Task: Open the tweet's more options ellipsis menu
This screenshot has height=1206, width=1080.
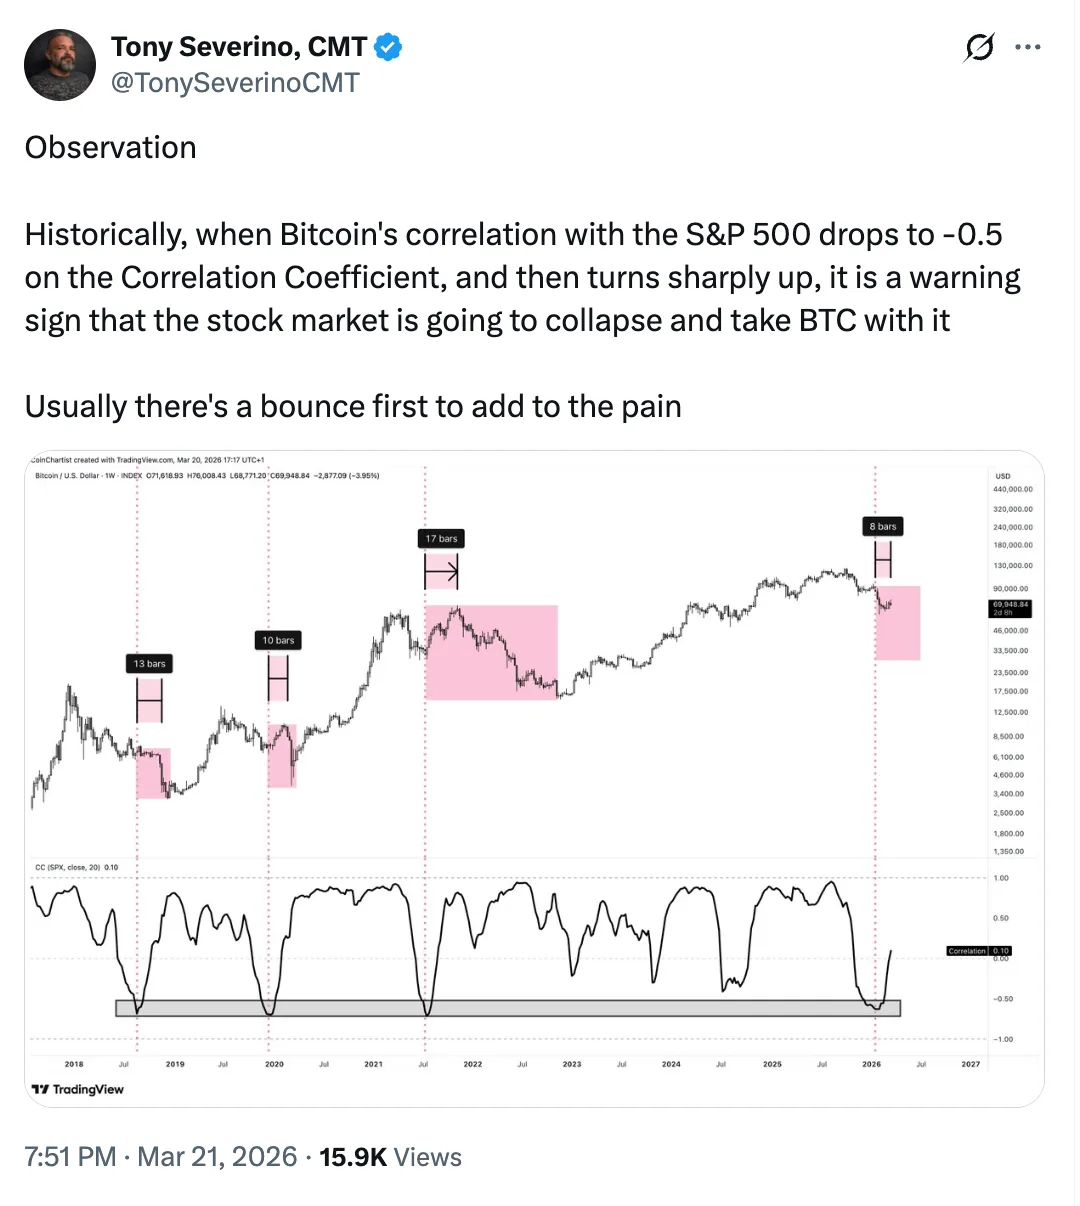Action: point(1028,46)
